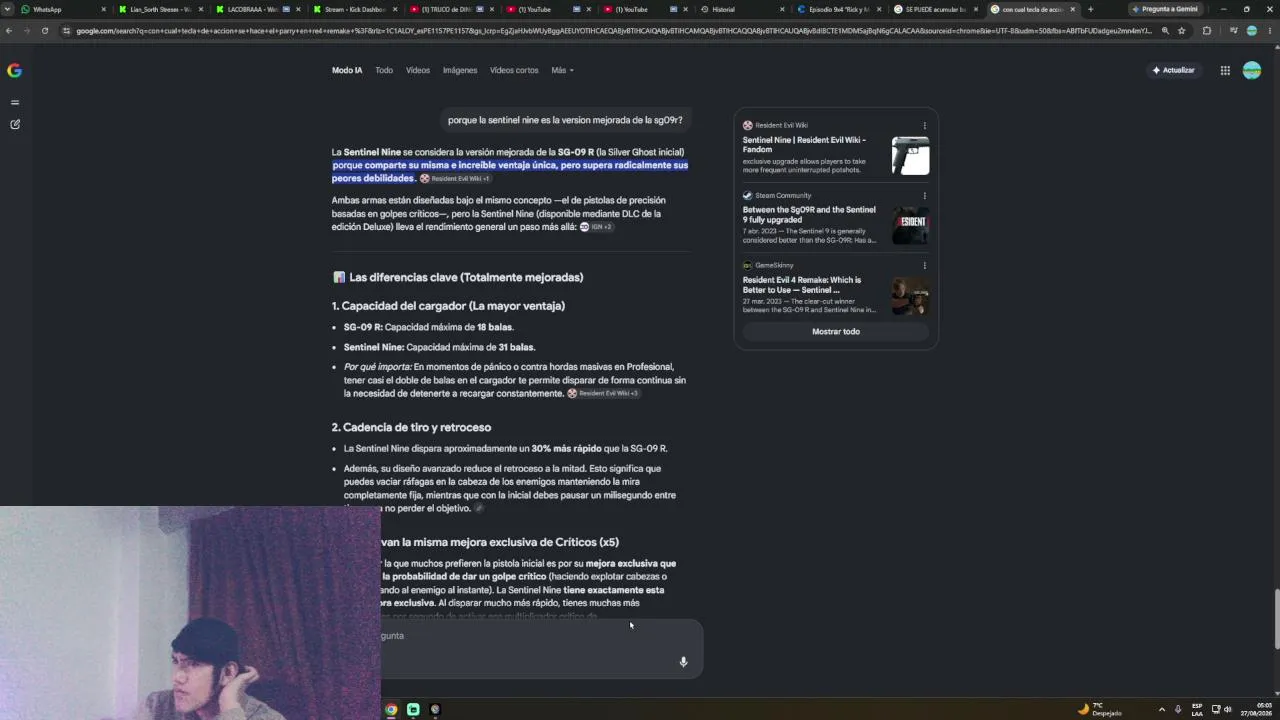
Task: Switch to the '(1) TRUCO DE DINE' YouTube tab
Action: point(449,9)
